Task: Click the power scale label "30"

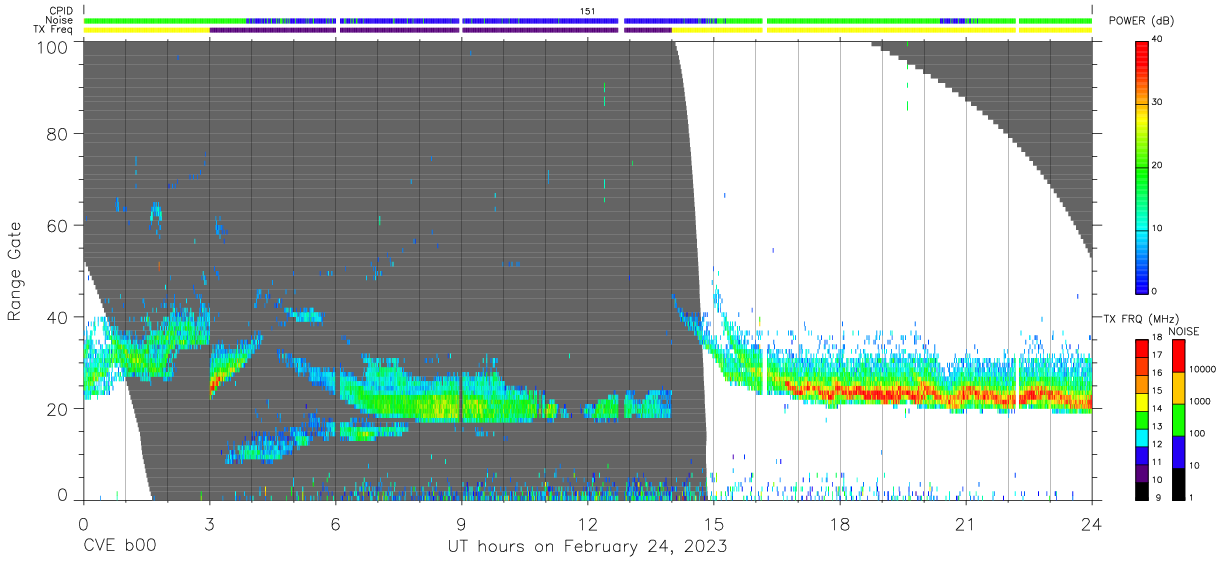Action: coord(1157,102)
